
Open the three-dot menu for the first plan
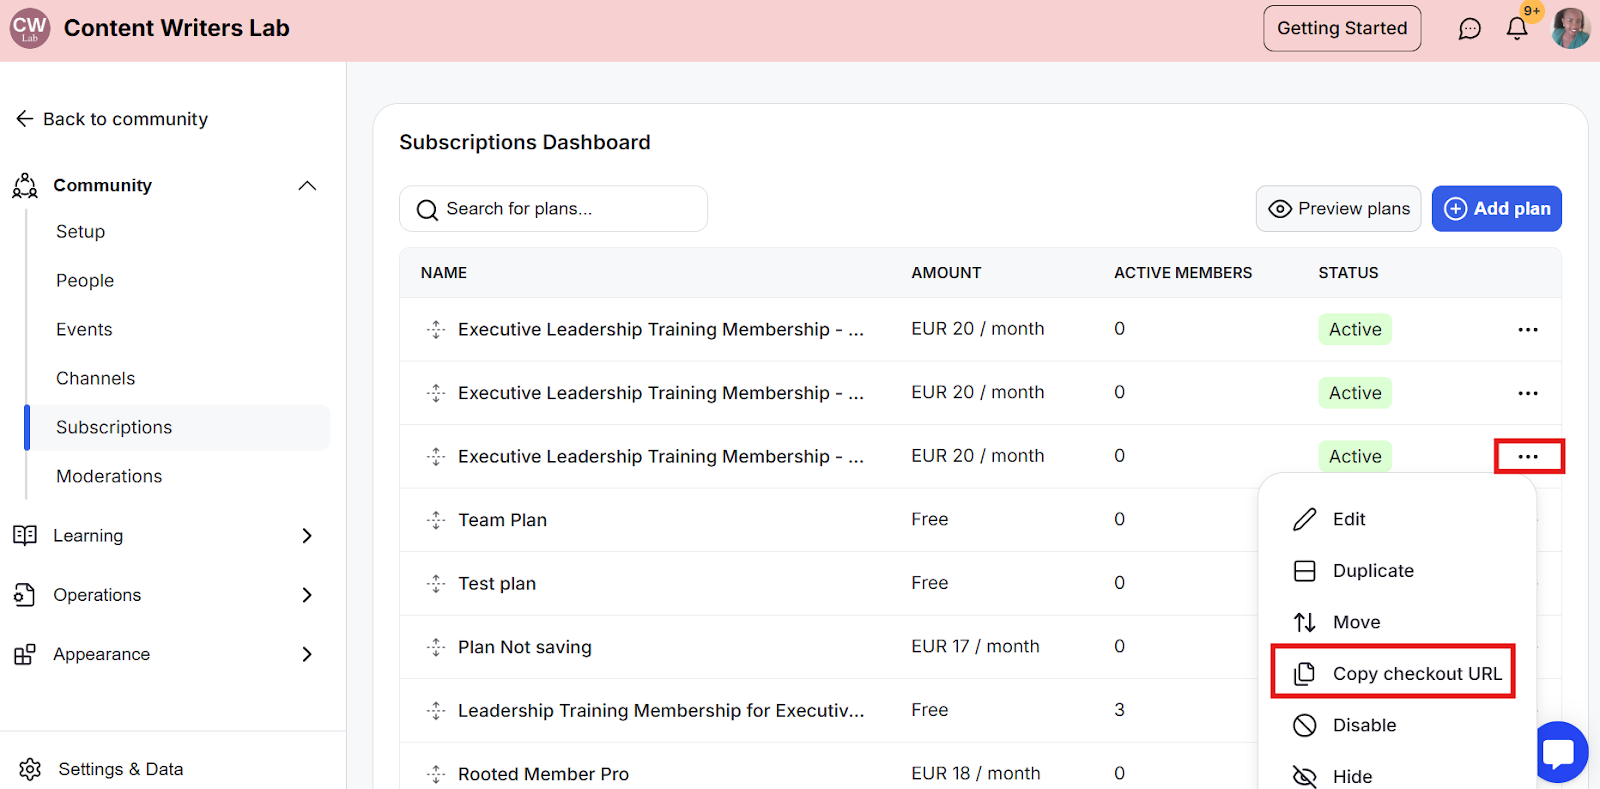pyautogui.click(x=1527, y=330)
